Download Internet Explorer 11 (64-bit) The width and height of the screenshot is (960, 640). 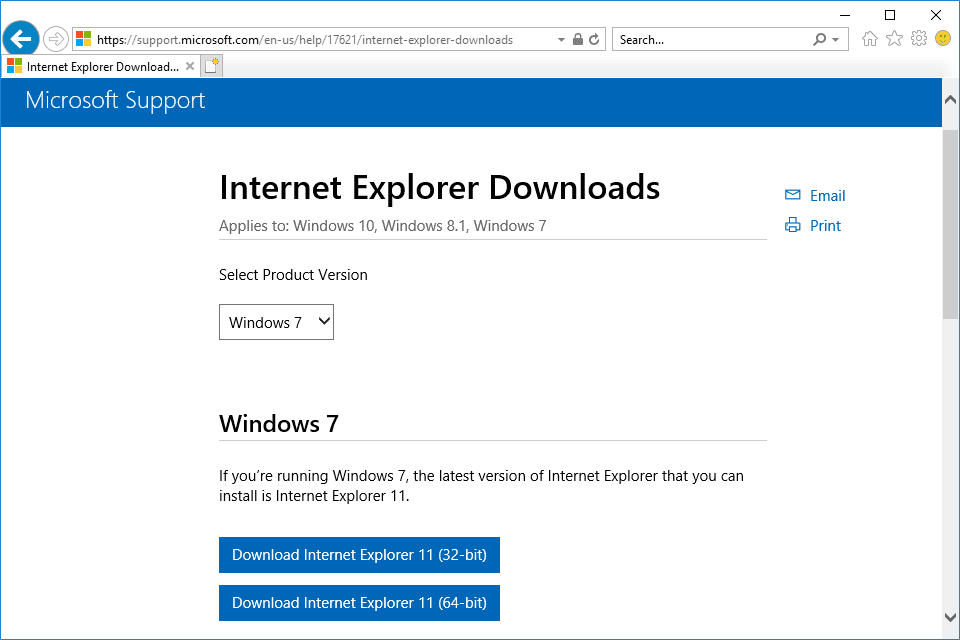click(359, 603)
